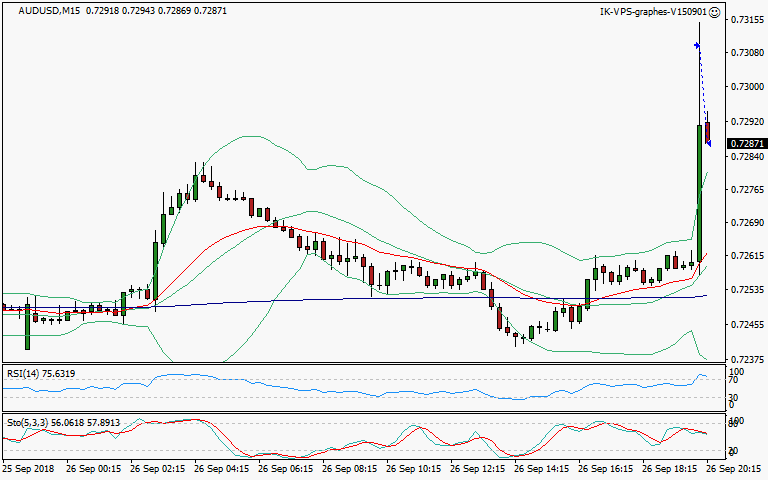
Task: Click the RSI(14) 75.6319 indicator label
Action: pos(41,374)
